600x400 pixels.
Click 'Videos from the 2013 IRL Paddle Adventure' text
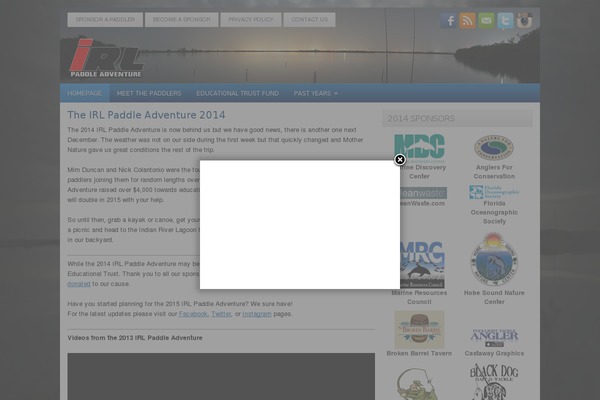click(135, 338)
